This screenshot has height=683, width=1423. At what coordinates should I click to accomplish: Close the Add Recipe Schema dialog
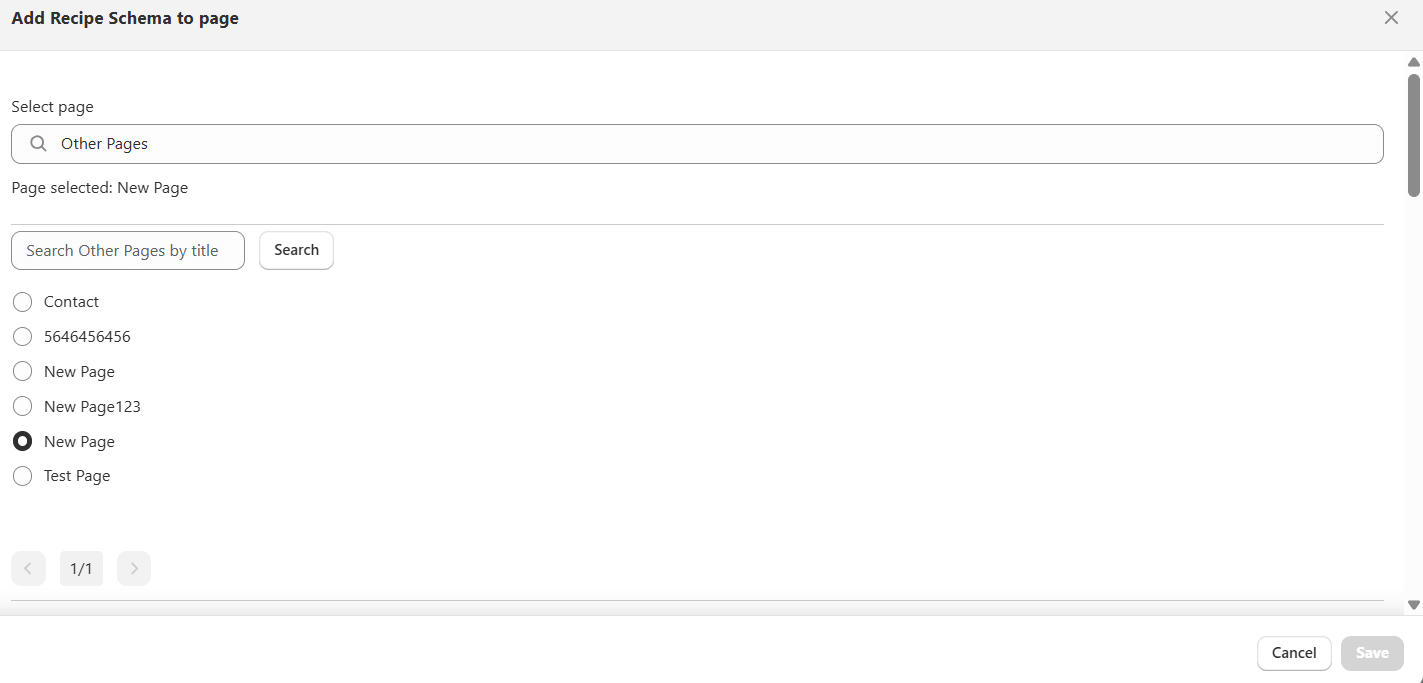(x=1391, y=17)
